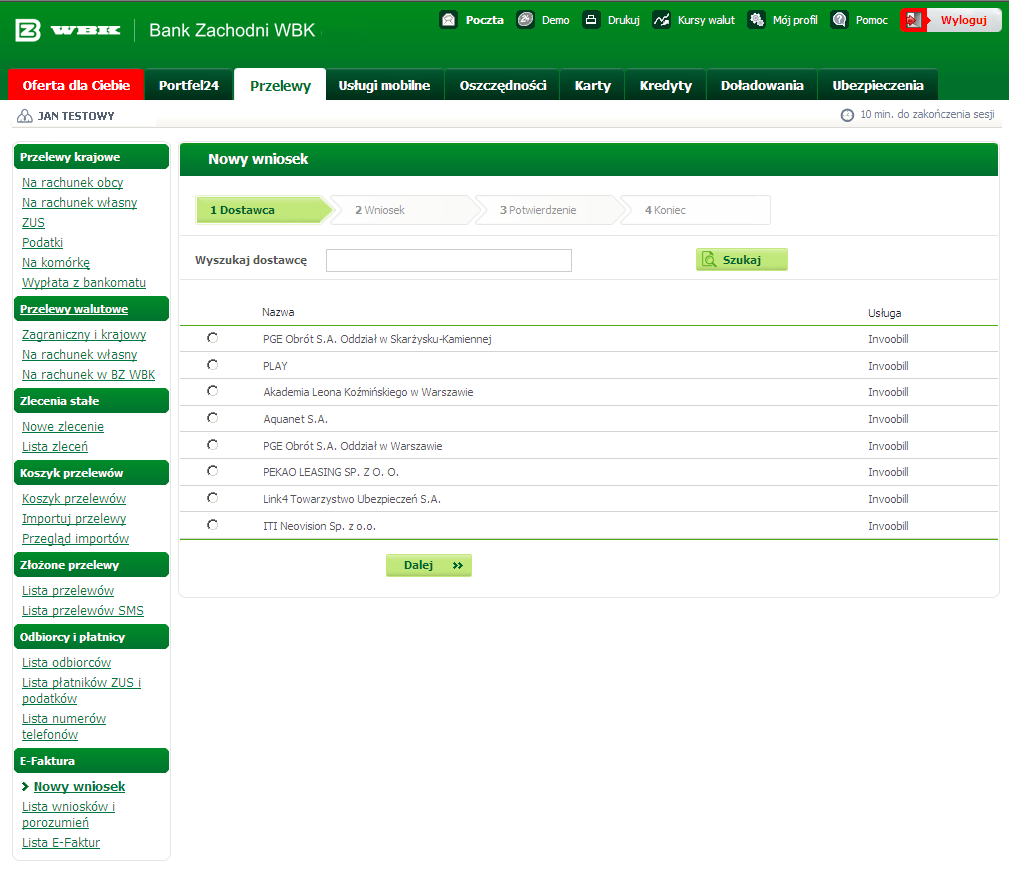Click the red Wyloguj icon
Viewport: 1009px width, 893px height.
[x=914, y=20]
